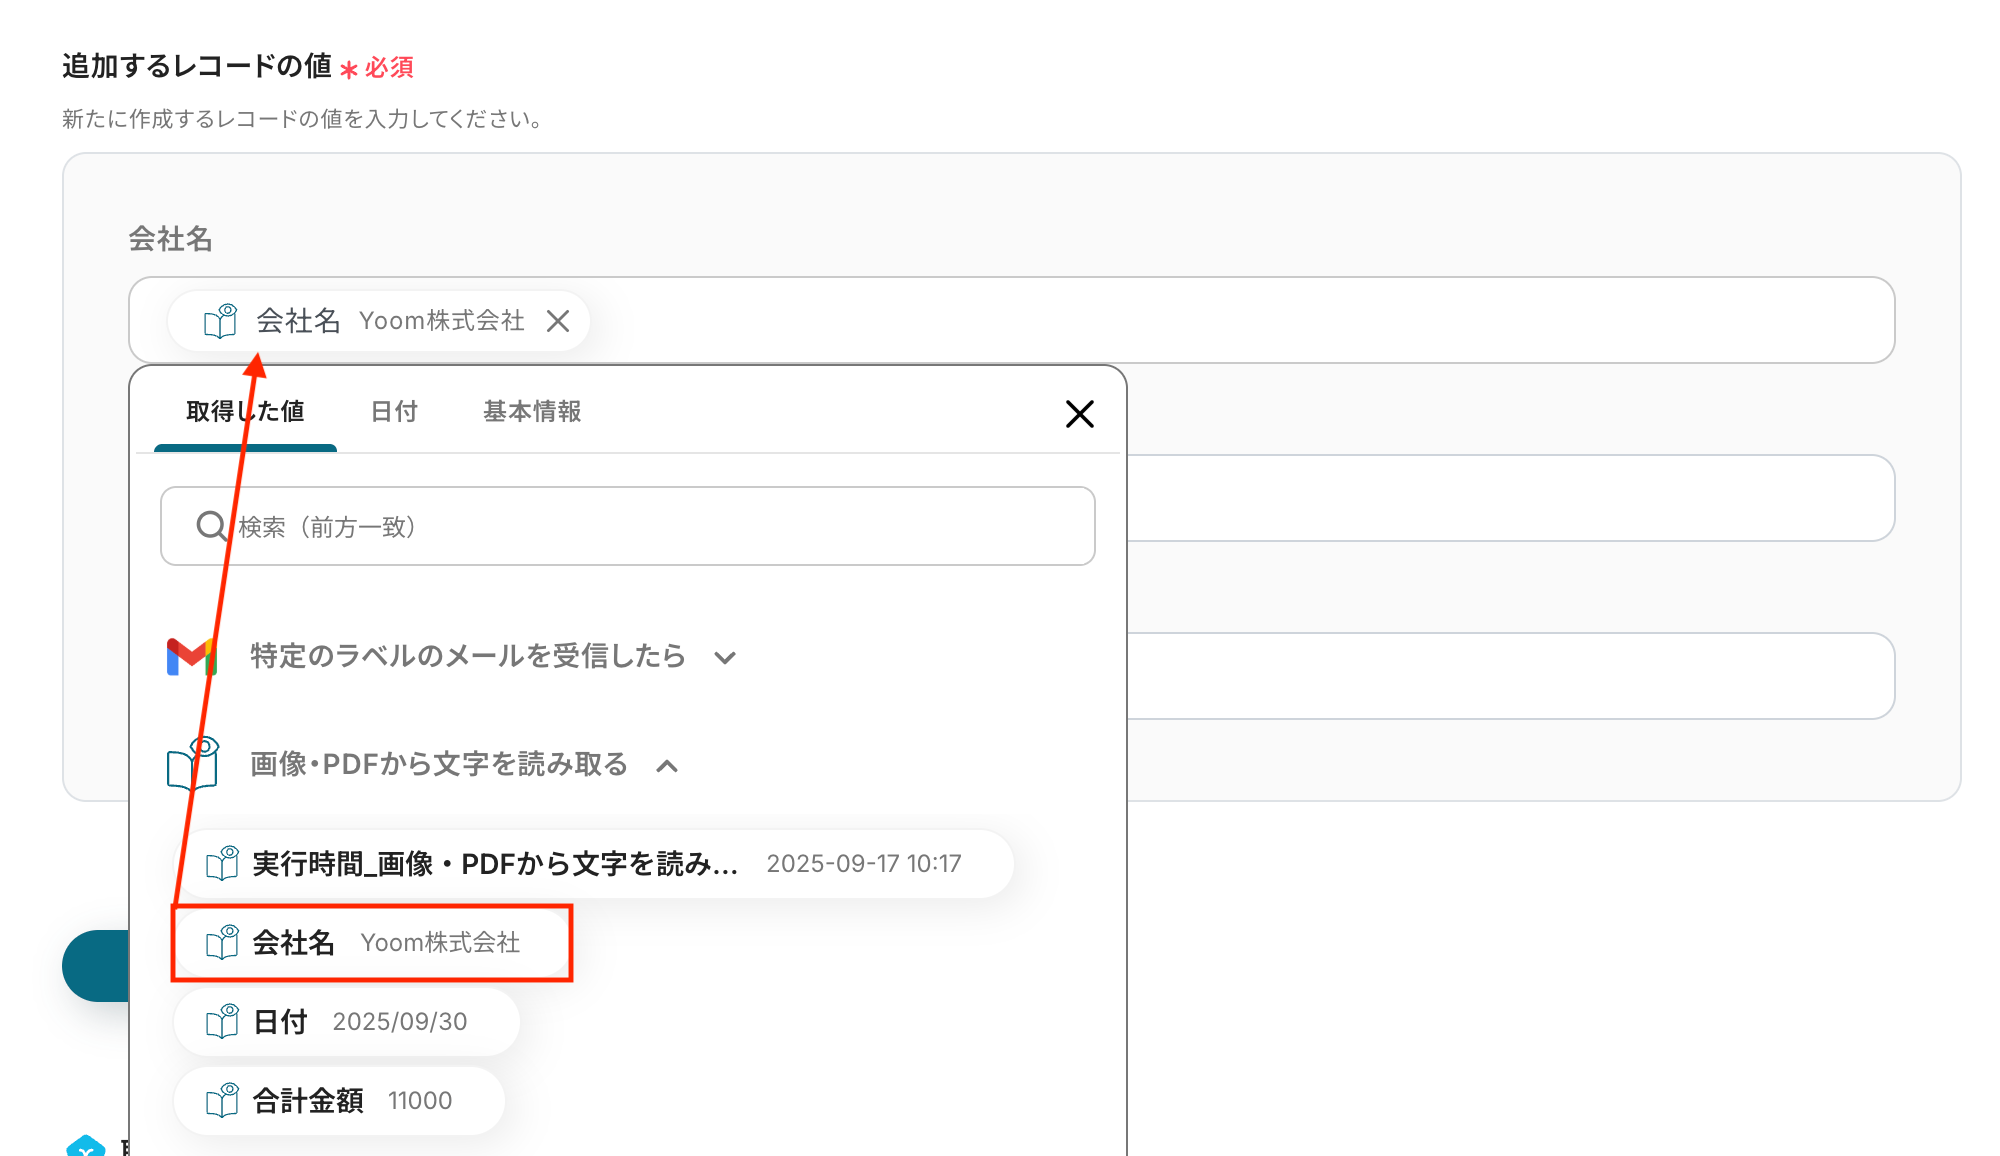Switch to the 基本情報 tab

click(532, 411)
